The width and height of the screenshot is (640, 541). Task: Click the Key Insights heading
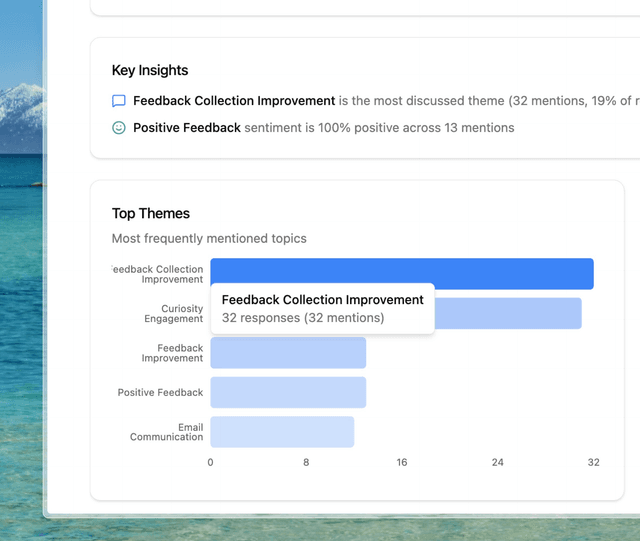(150, 70)
